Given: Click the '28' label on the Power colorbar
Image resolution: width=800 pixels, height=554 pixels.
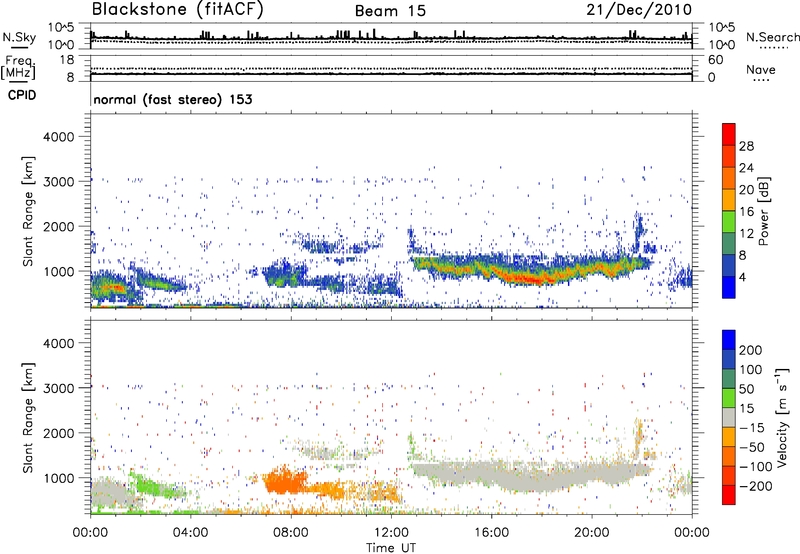Looking at the screenshot, I should (x=746, y=146).
